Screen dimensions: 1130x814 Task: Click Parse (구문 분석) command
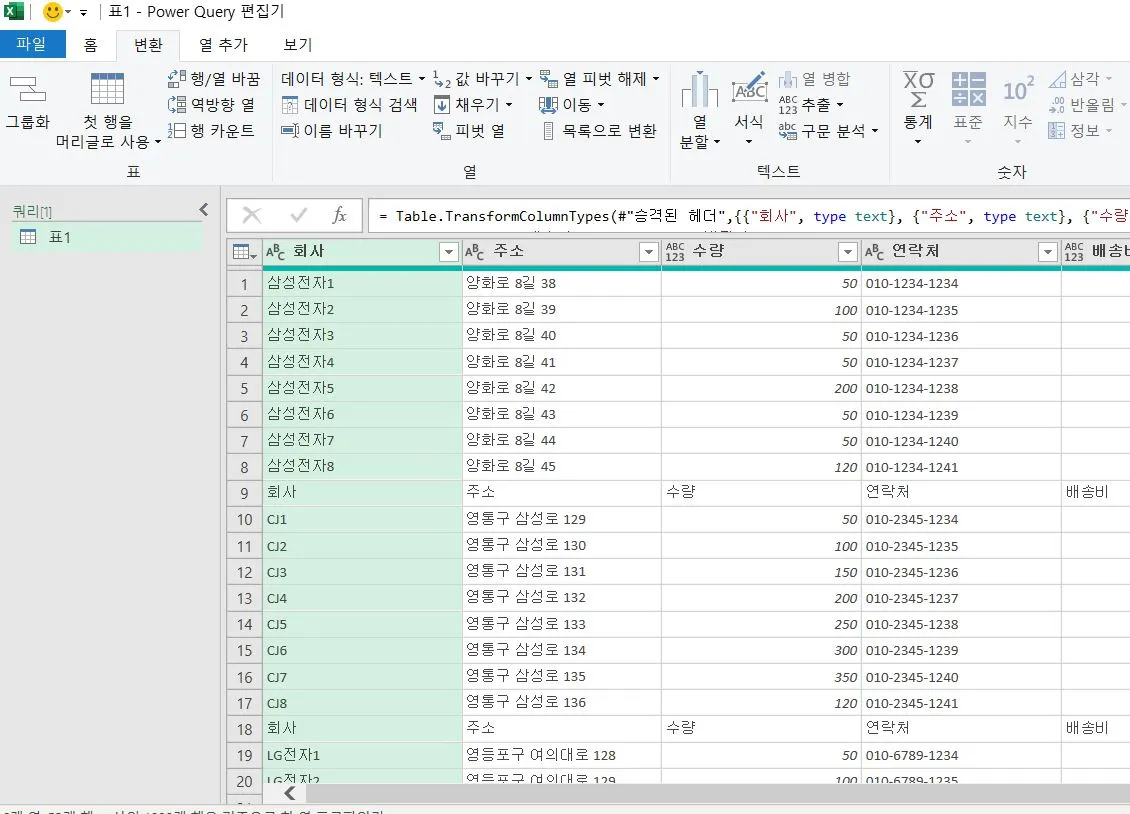pyautogui.click(x=828, y=130)
